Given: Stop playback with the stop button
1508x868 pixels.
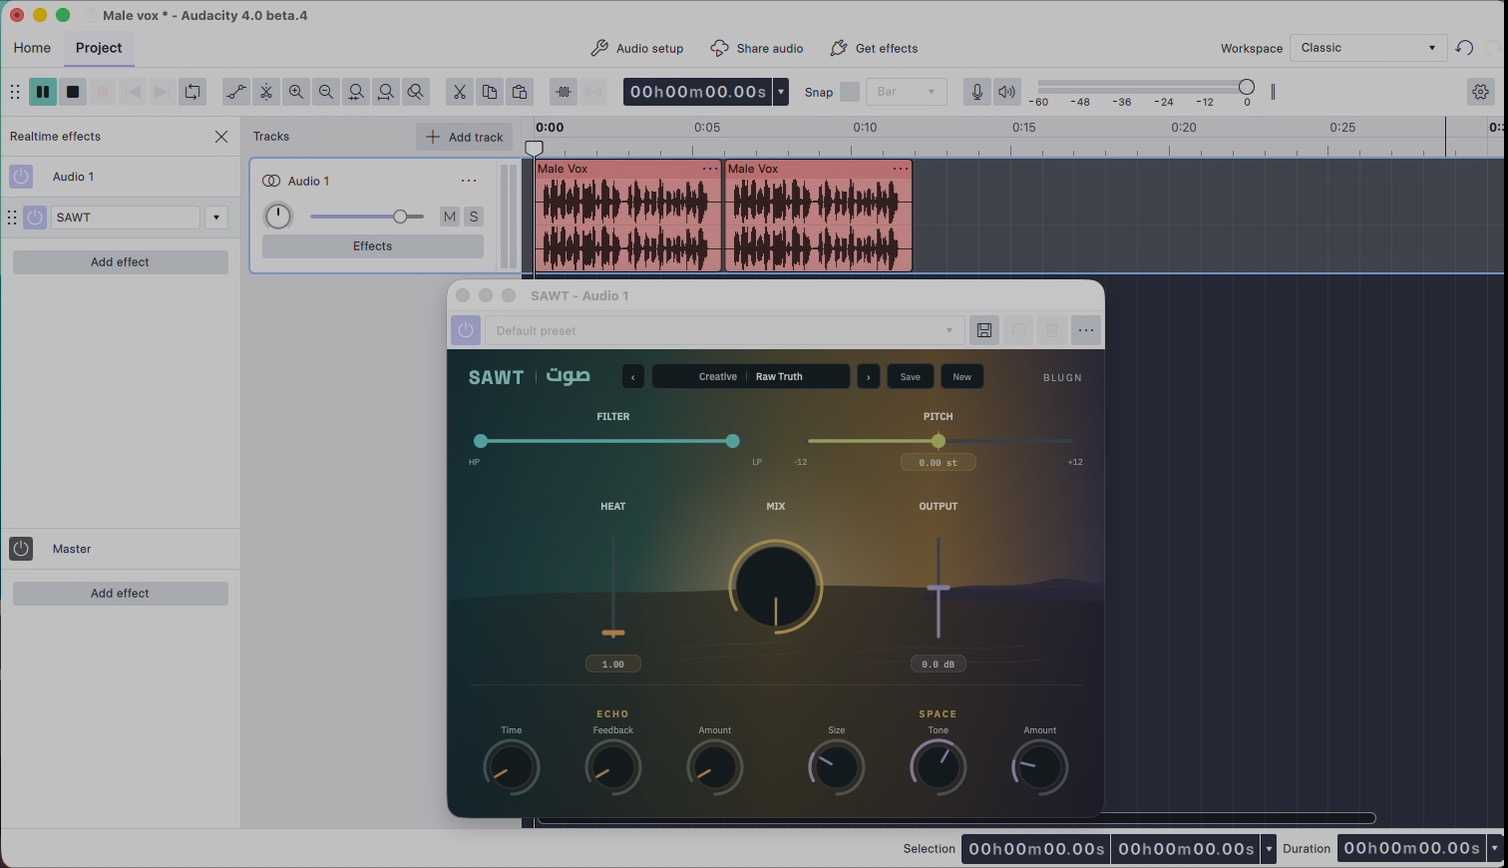Looking at the screenshot, I should click(x=73, y=92).
